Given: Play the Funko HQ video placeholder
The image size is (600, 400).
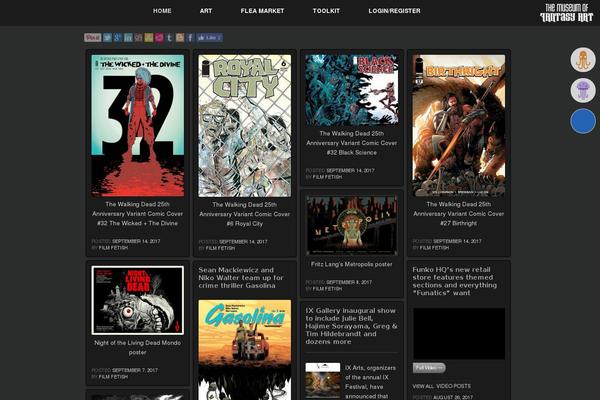Looking at the screenshot, I should tap(459, 333).
